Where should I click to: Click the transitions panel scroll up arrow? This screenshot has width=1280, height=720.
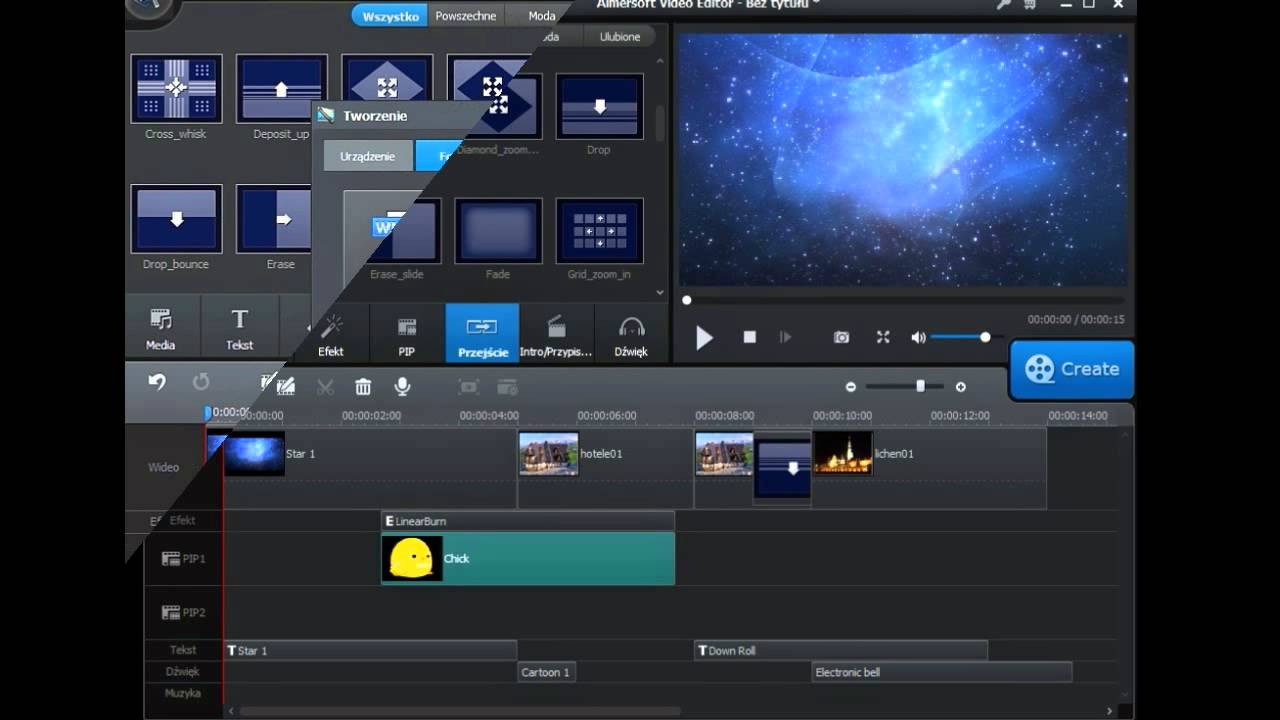pyautogui.click(x=659, y=61)
